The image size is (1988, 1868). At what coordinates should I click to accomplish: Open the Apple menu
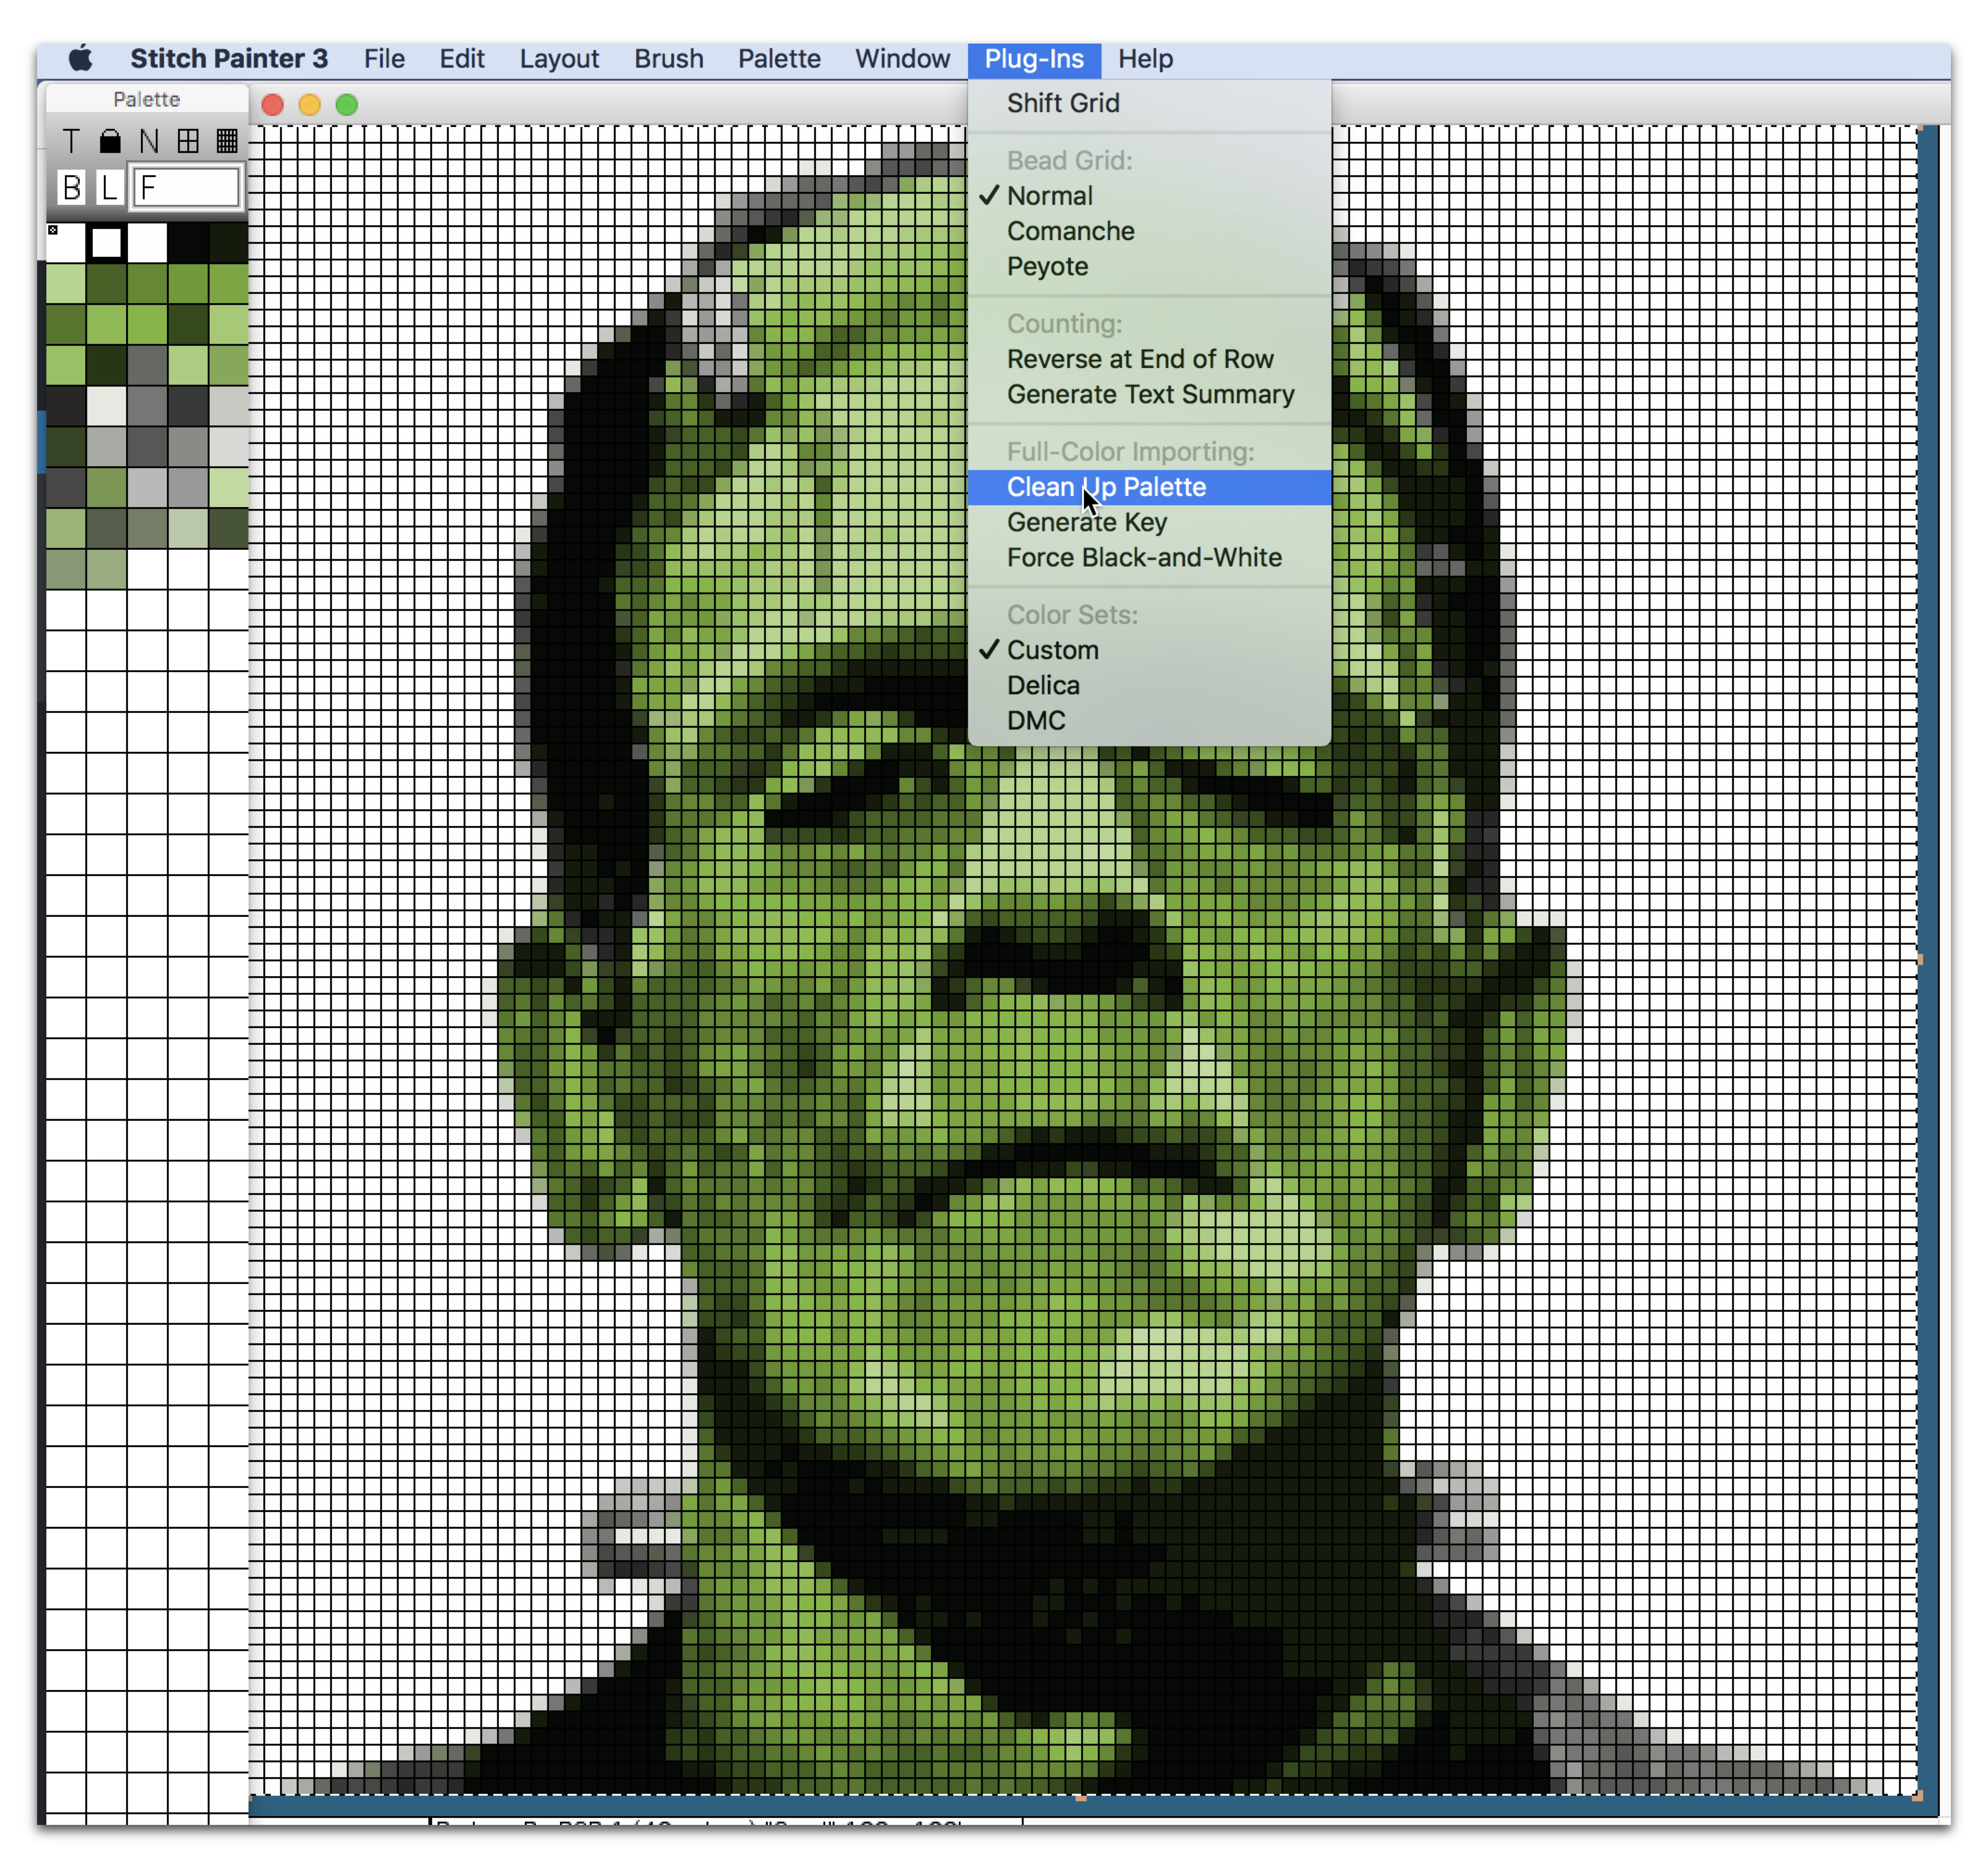tap(81, 59)
